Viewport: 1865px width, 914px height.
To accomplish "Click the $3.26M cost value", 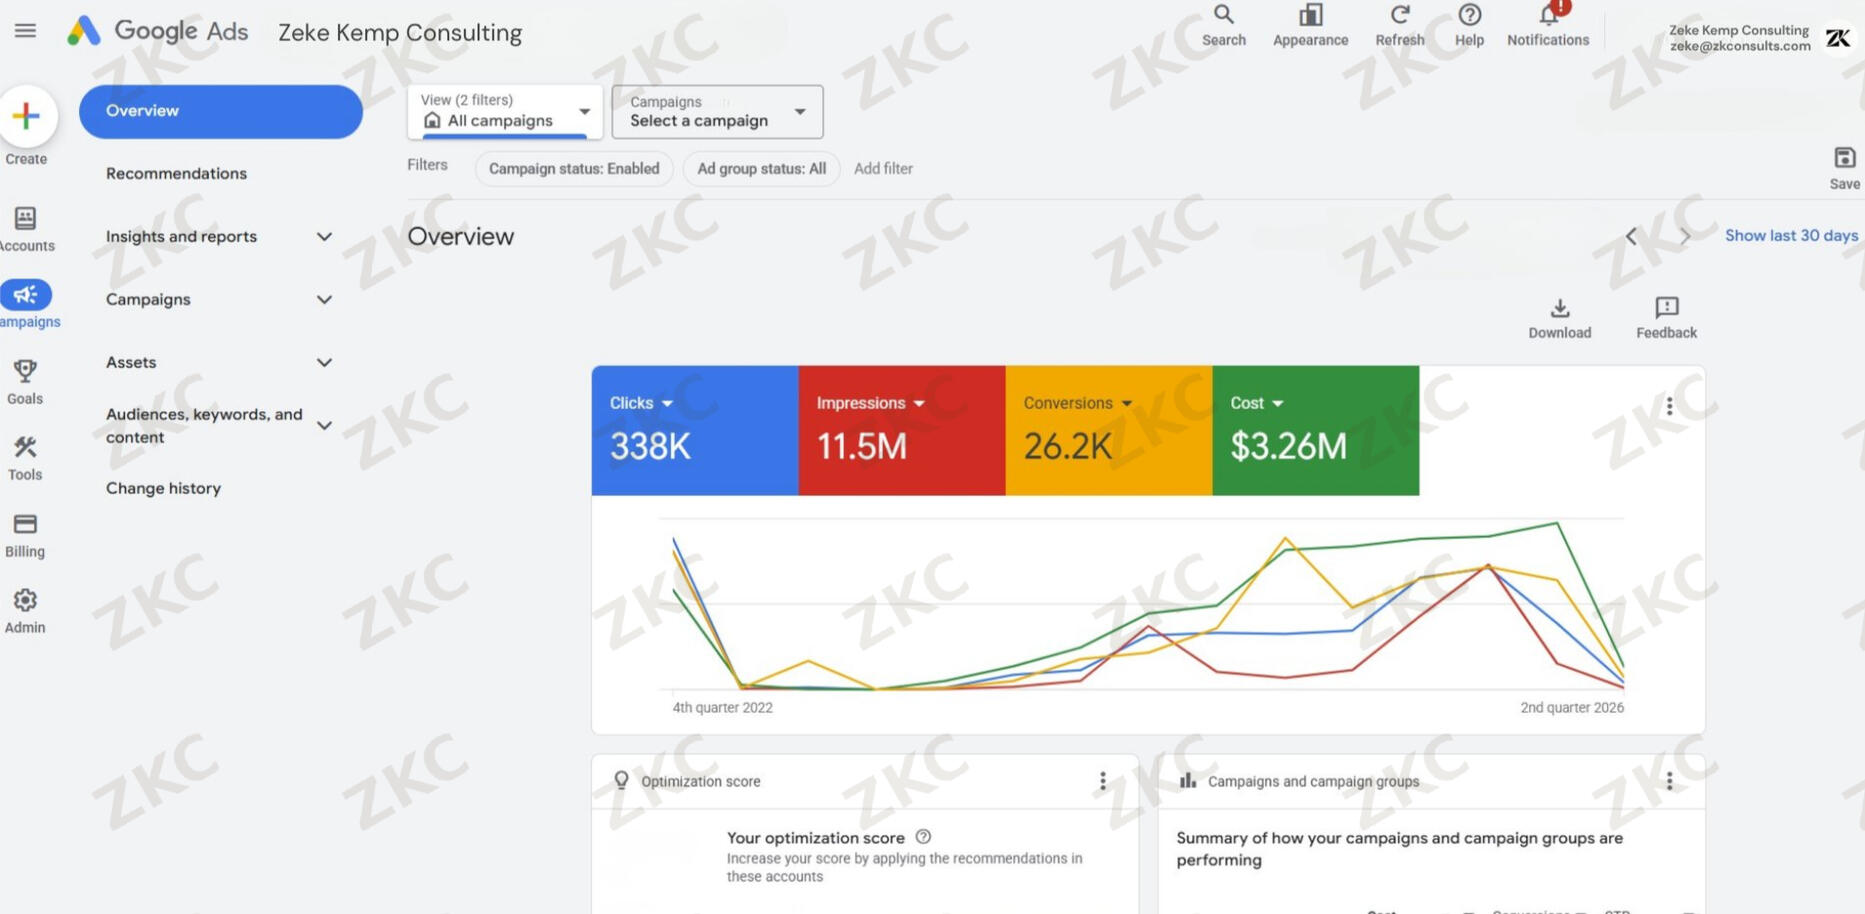I will pyautogui.click(x=1288, y=446).
